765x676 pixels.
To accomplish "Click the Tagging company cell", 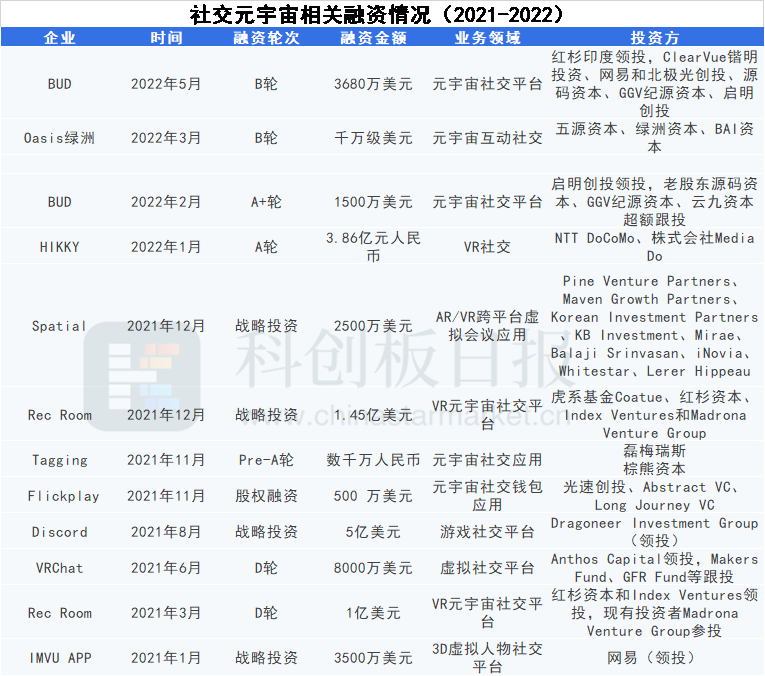I will click(x=60, y=460).
